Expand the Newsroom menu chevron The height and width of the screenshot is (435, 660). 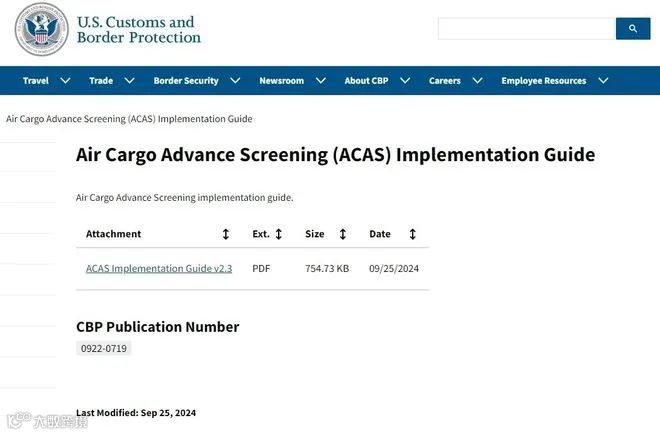point(321,80)
